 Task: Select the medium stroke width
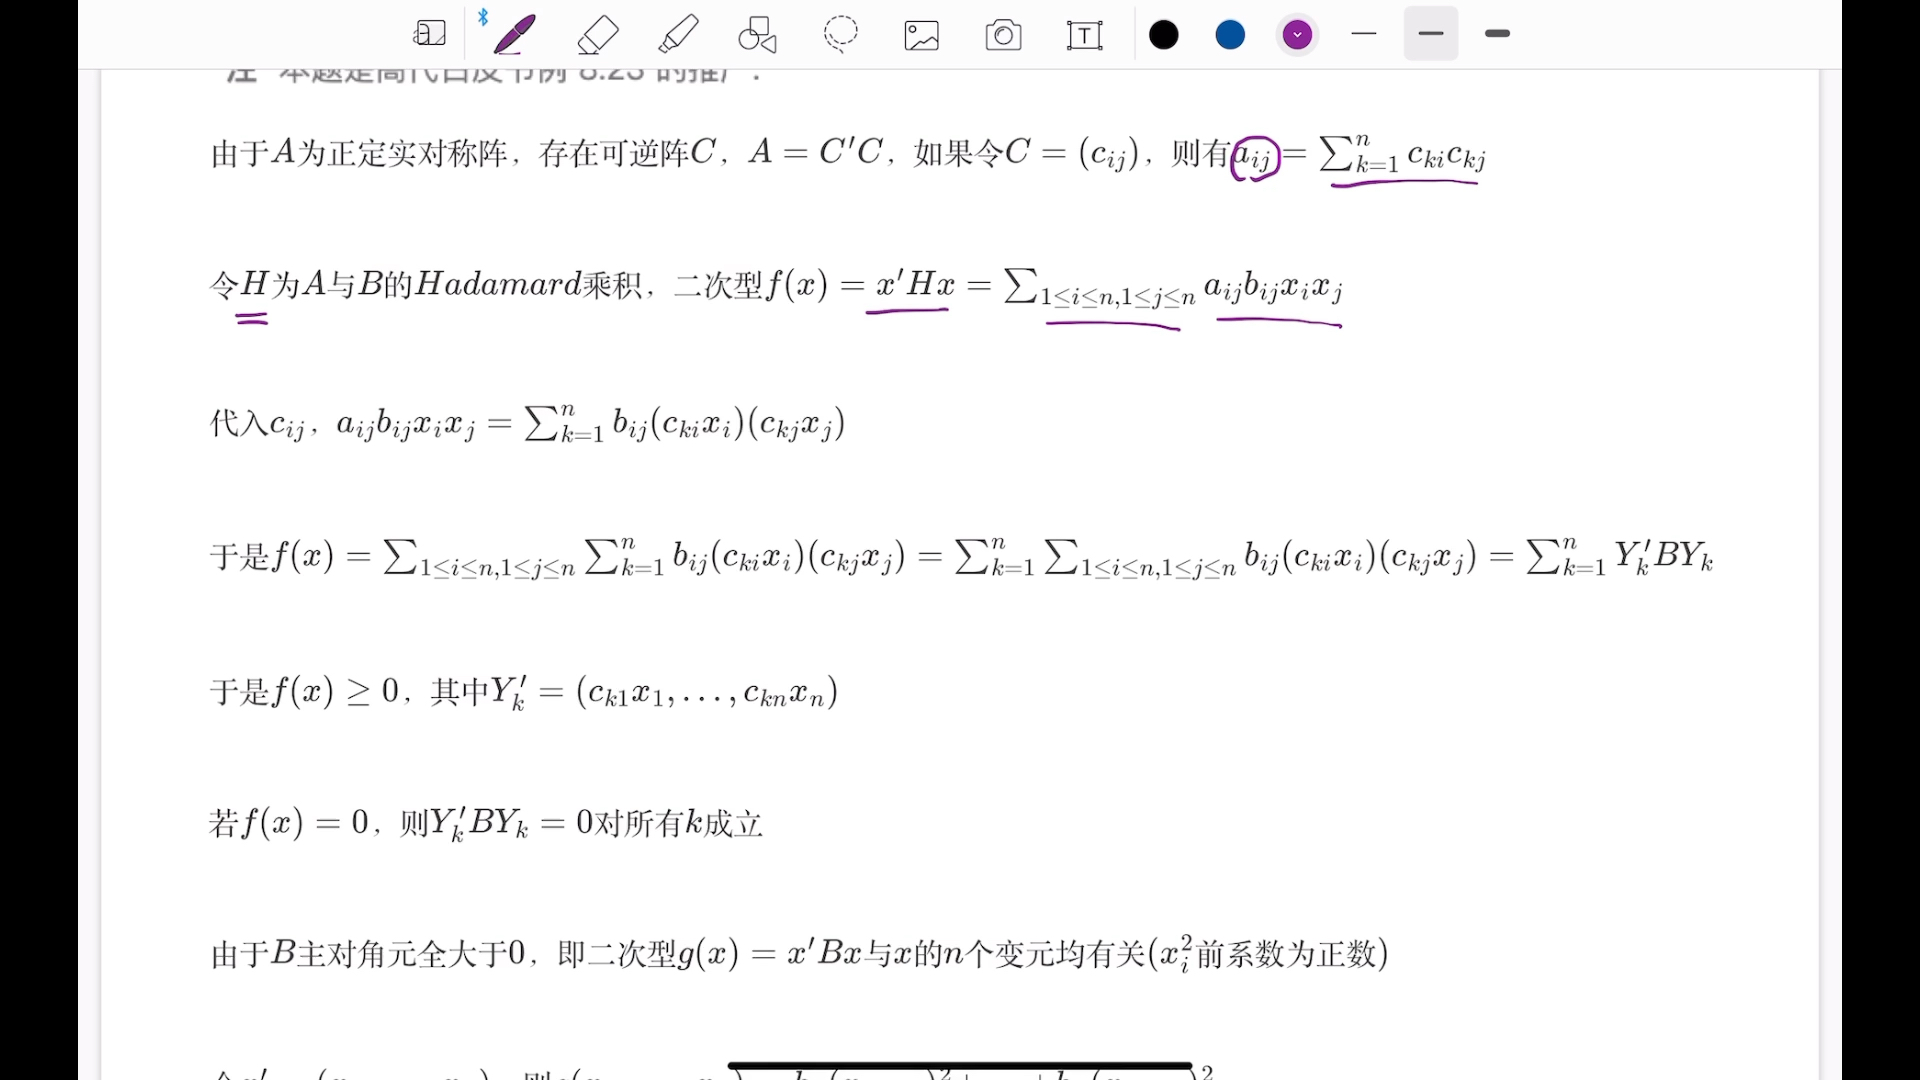1431,34
